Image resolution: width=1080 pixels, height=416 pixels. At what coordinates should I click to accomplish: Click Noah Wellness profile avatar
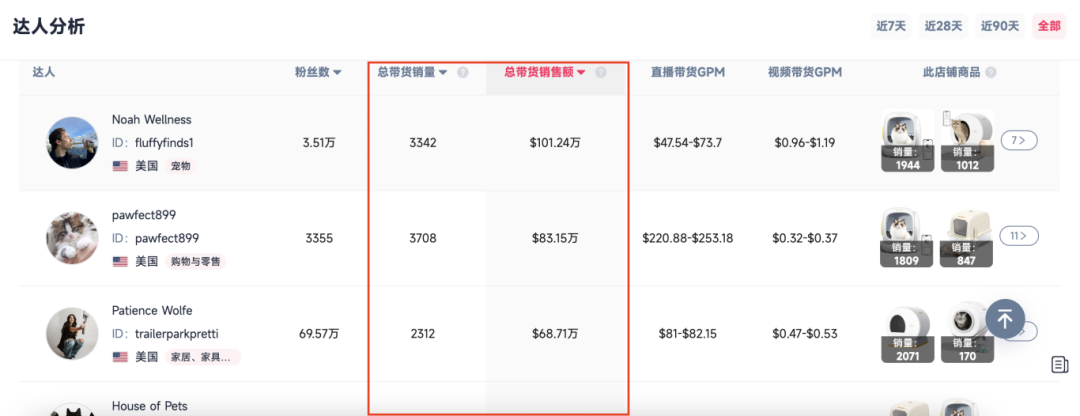point(72,143)
